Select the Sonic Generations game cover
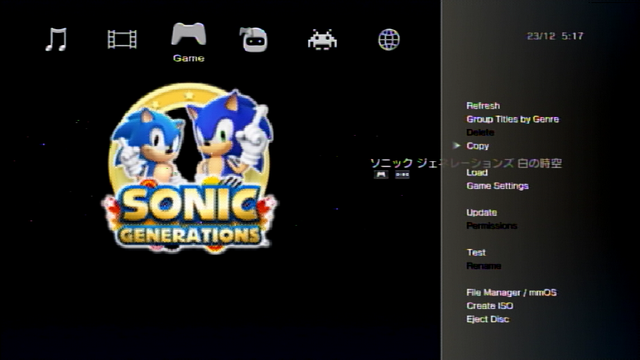Screen dimensions: 640x360 pyautogui.click(x=189, y=168)
